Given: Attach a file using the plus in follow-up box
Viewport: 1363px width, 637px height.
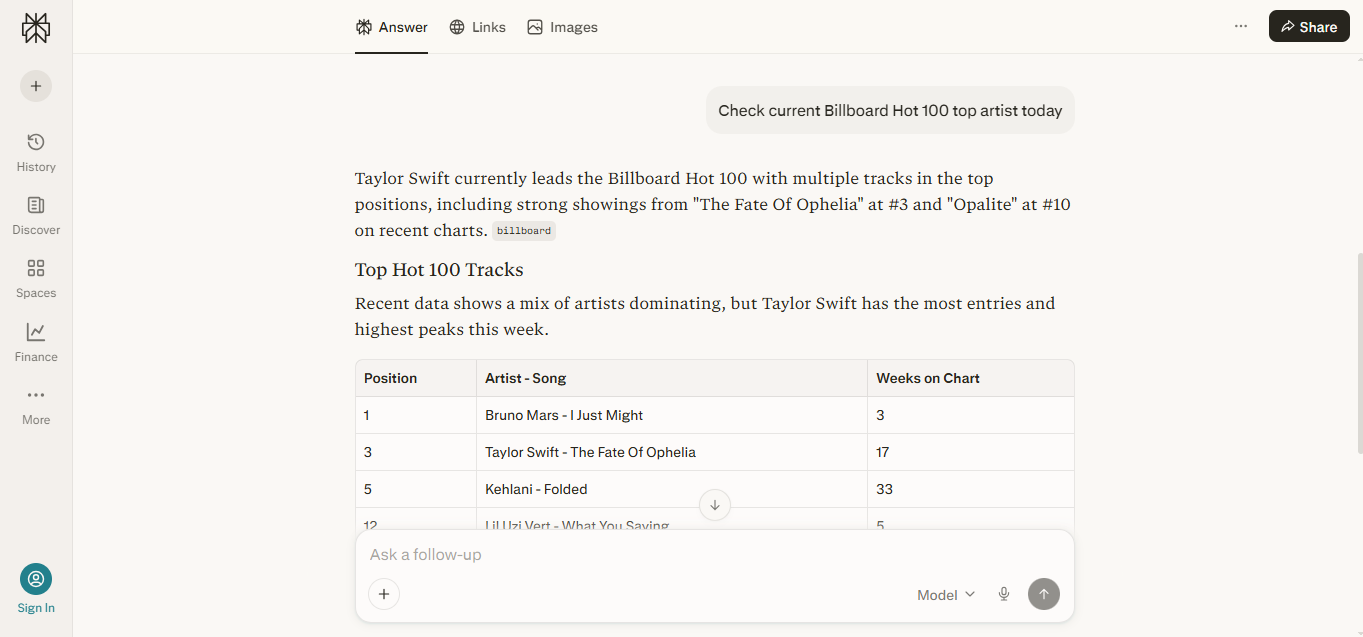Looking at the screenshot, I should pos(384,593).
